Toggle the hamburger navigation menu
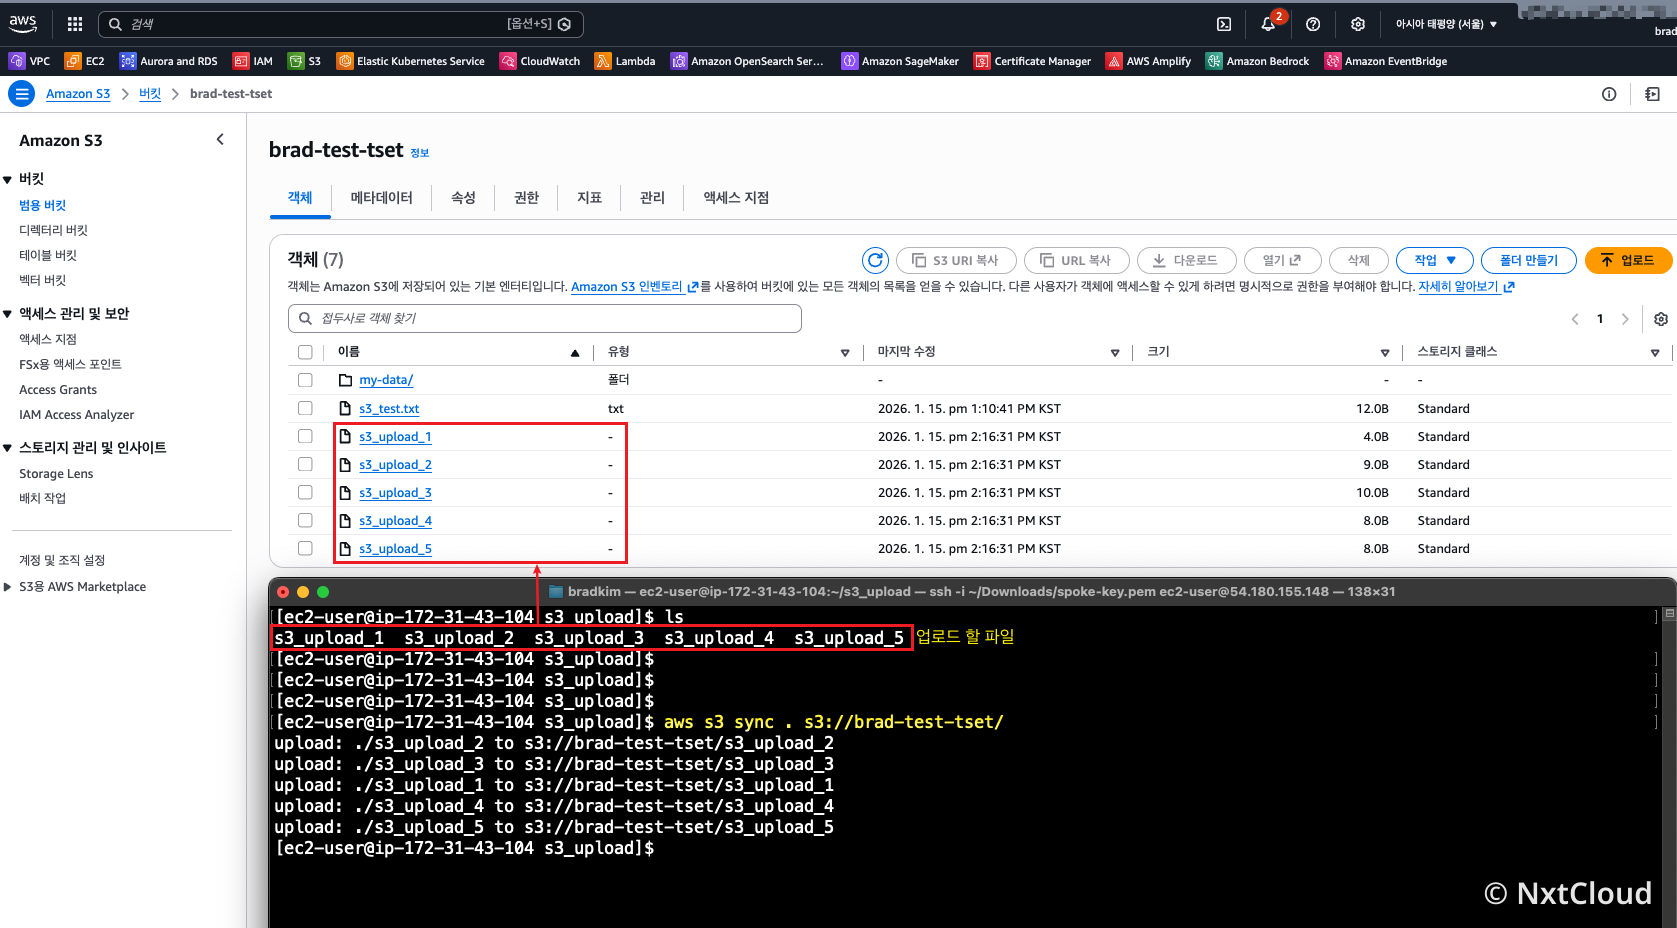Image resolution: width=1677 pixels, height=928 pixels. point(21,94)
